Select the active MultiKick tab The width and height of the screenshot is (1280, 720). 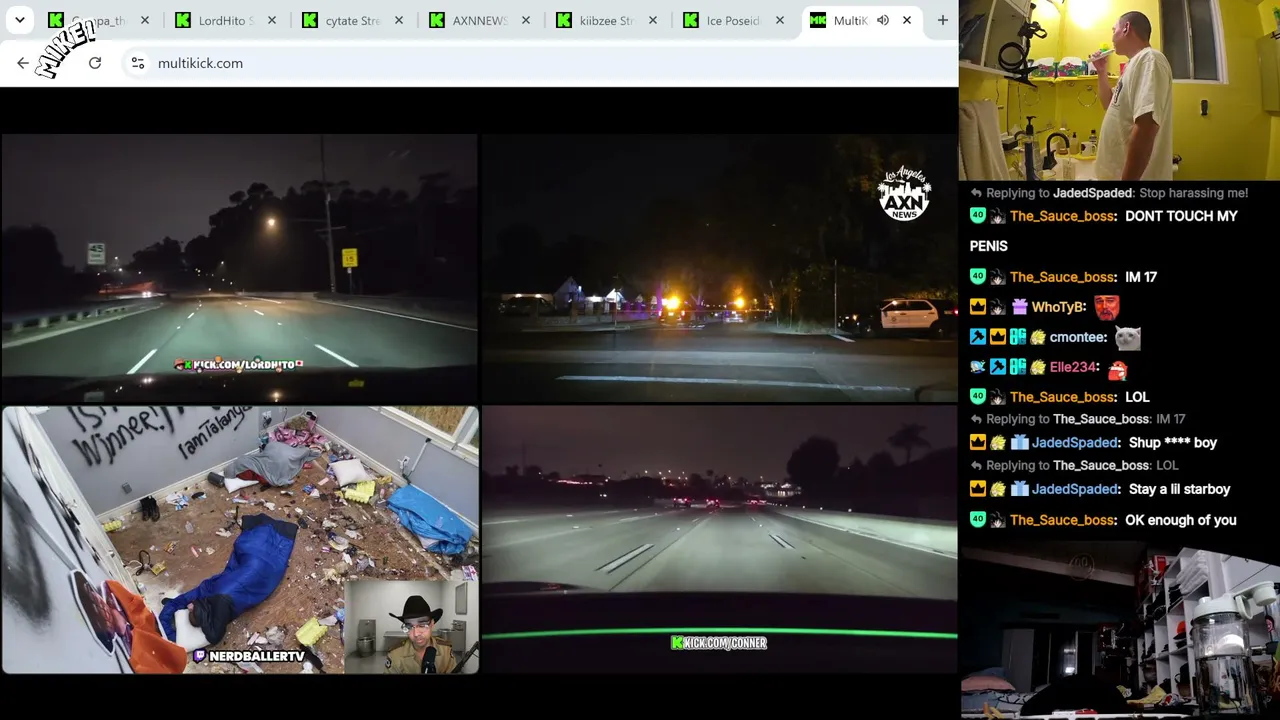click(x=861, y=20)
